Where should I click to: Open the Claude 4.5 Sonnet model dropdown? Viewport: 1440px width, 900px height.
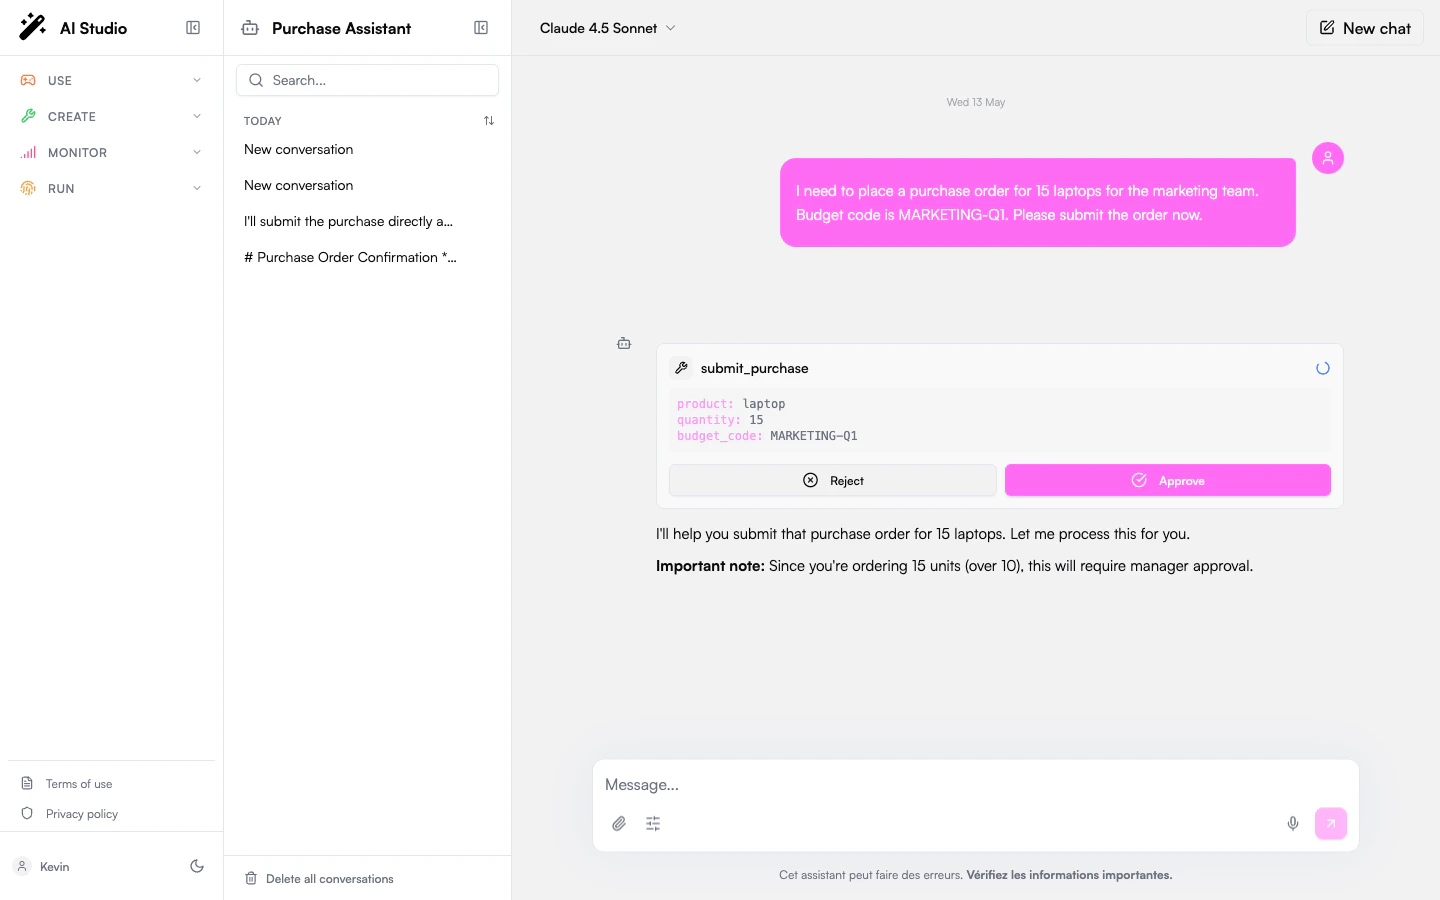pos(608,28)
